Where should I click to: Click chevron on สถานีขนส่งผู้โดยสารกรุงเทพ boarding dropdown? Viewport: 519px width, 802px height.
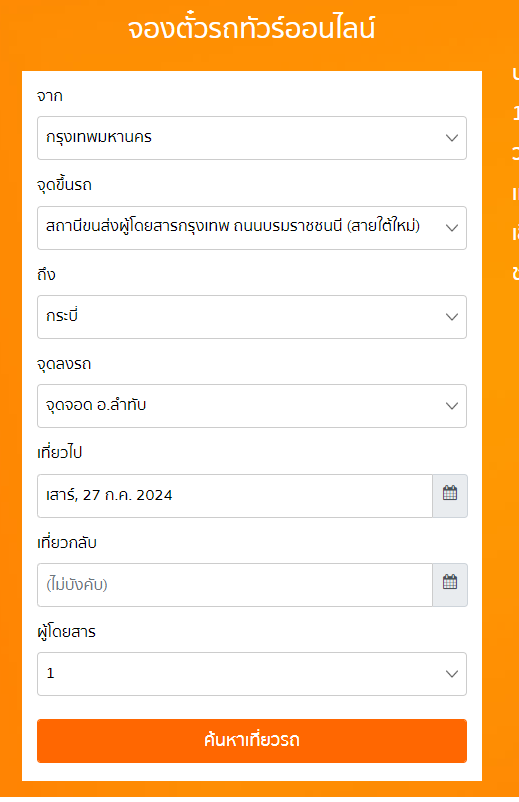tap(452, 228)
